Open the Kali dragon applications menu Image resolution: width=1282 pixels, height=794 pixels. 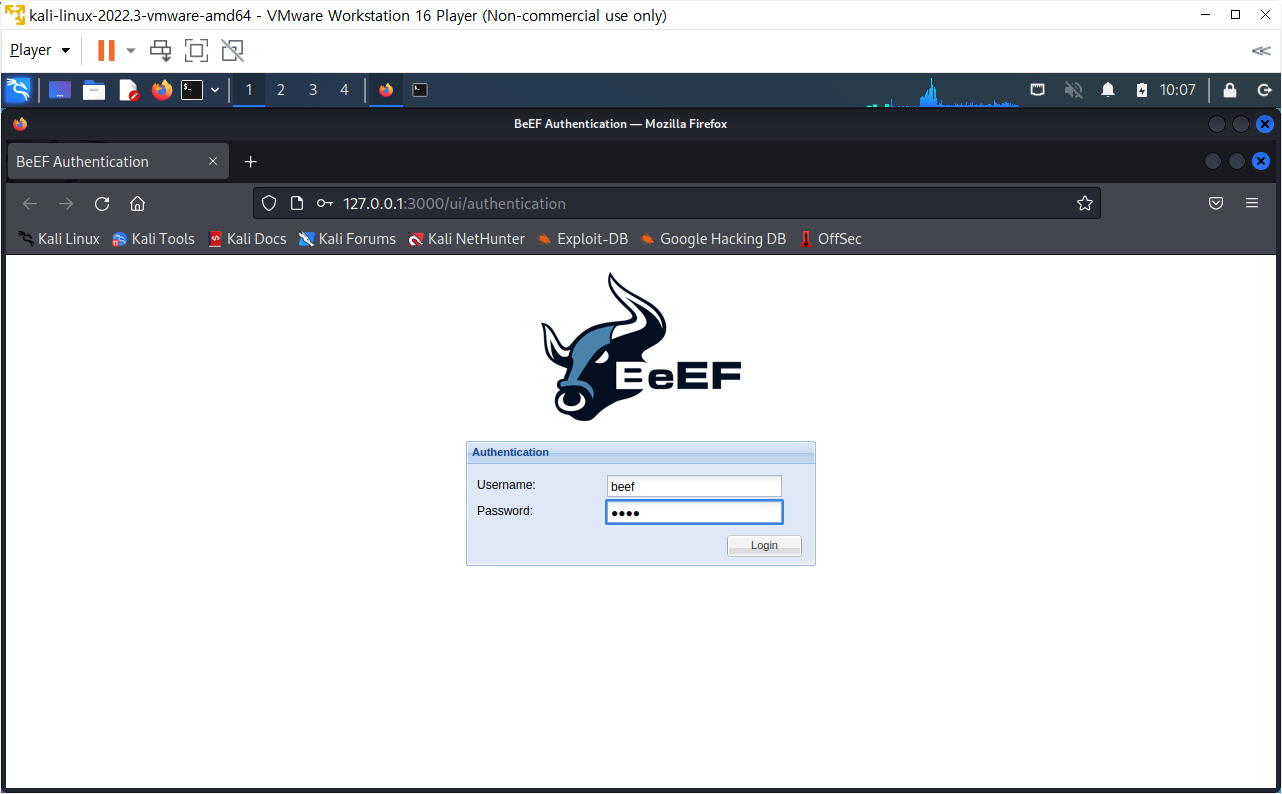coord(18,90)
